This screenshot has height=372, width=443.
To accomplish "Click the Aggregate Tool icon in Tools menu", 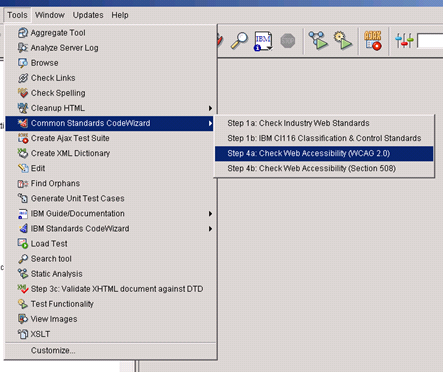I will tap(23, 33).
